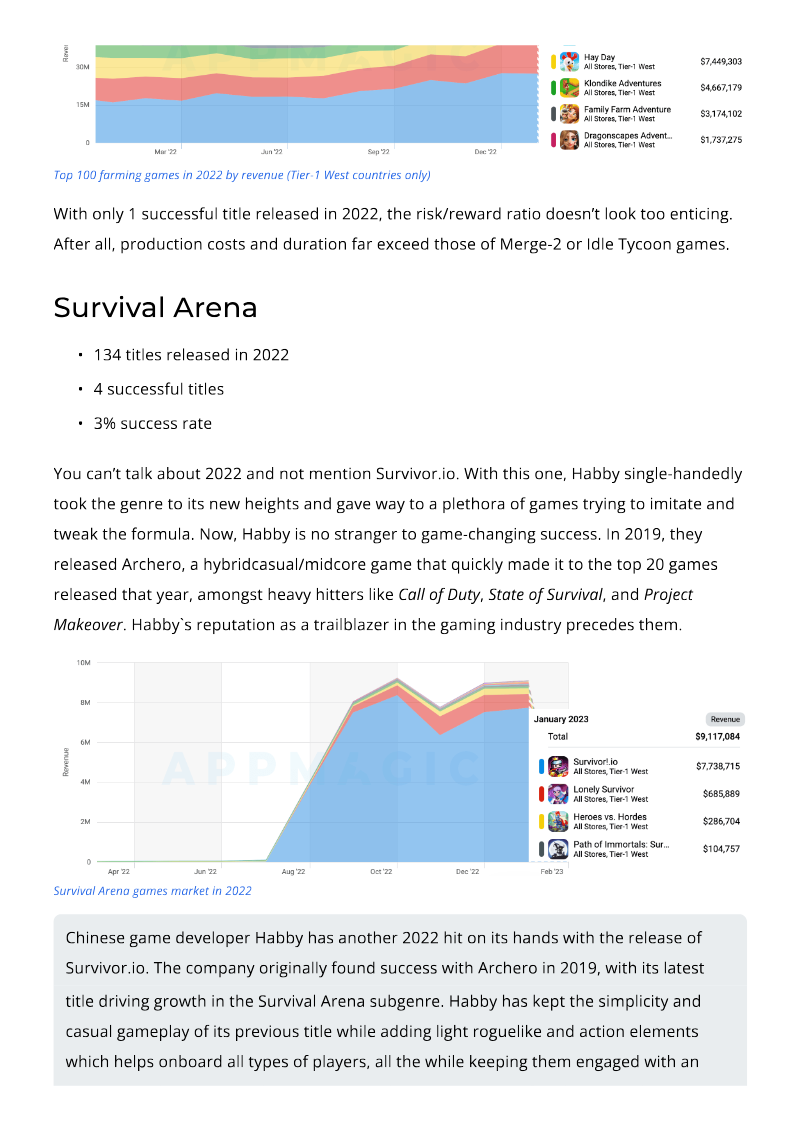Viewport: 800px width, 1131px height.
Task: Click the green Klondike Adventures legend swatch
Action: pos(553,87)
